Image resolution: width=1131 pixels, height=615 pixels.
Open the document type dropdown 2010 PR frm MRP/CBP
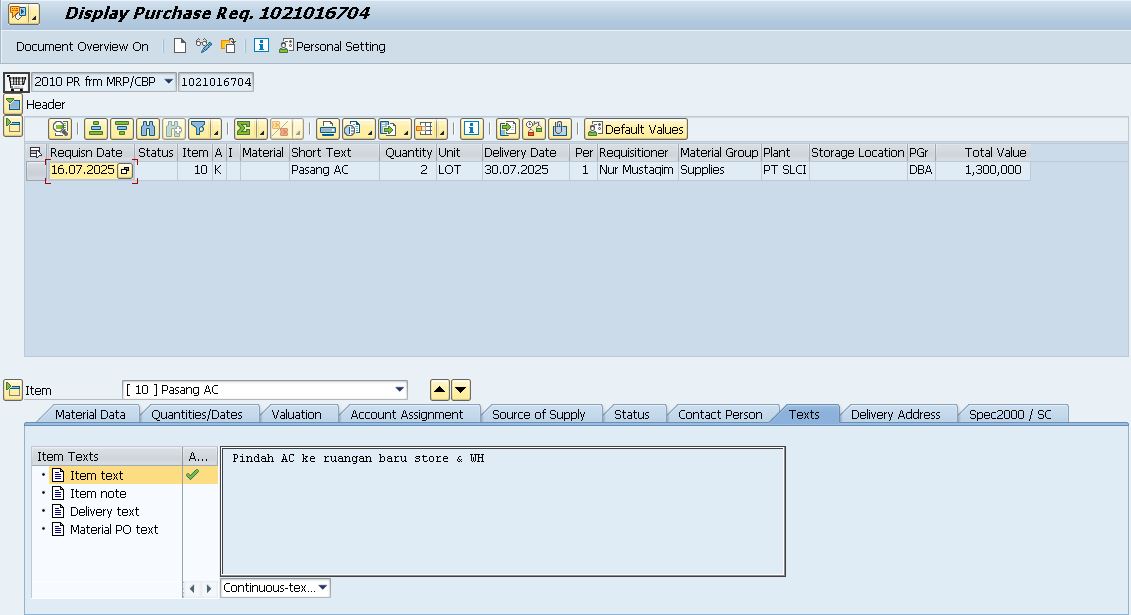[168, 81]
